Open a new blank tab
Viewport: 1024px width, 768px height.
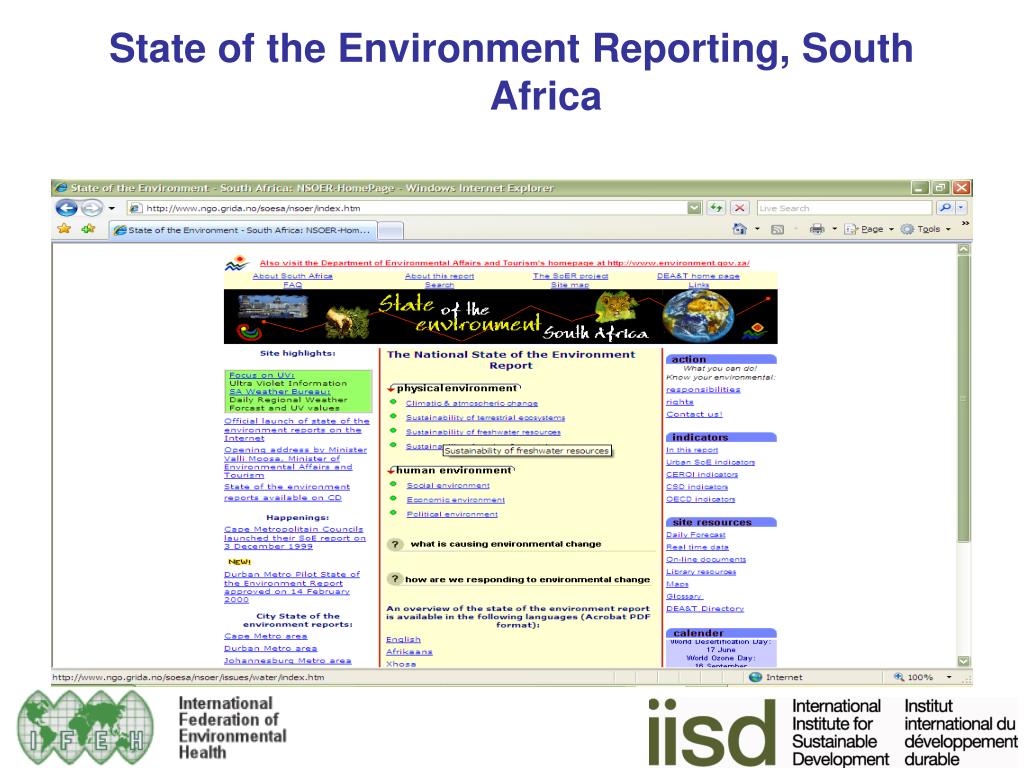click(391, 231)
